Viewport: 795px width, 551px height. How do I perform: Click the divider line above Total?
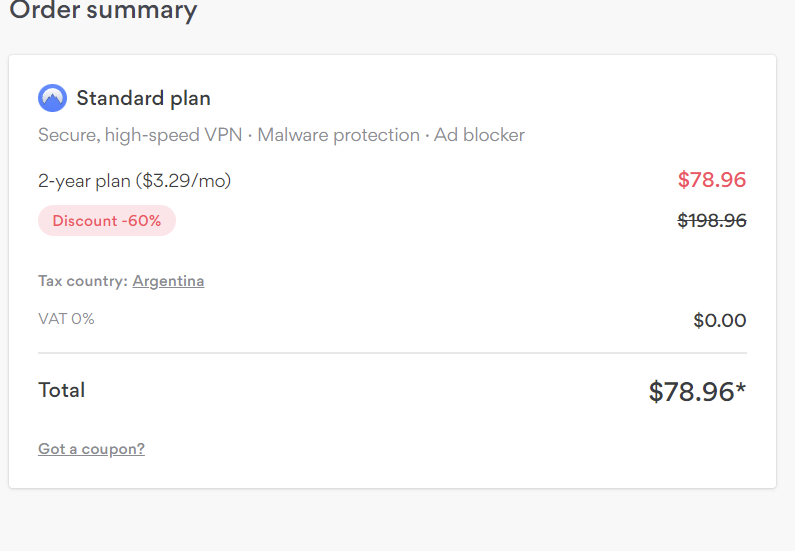click(392, 353)
